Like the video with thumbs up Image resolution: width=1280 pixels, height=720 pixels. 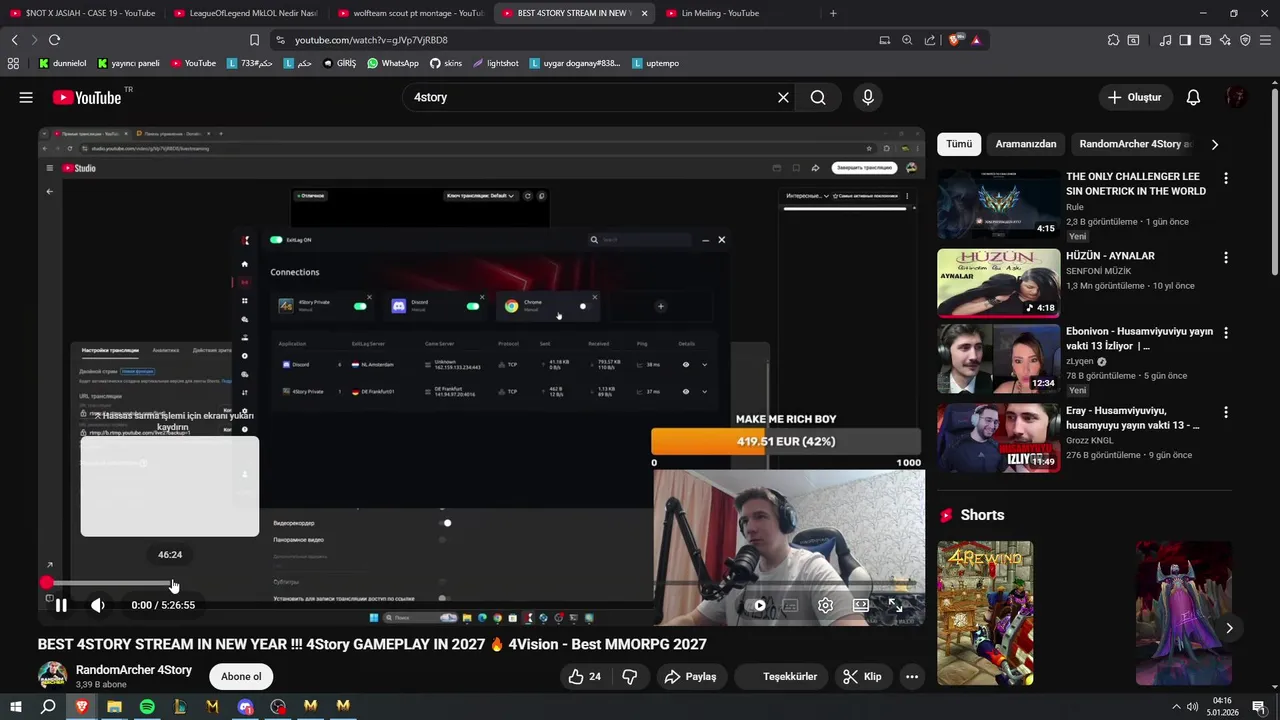(585, 677)
